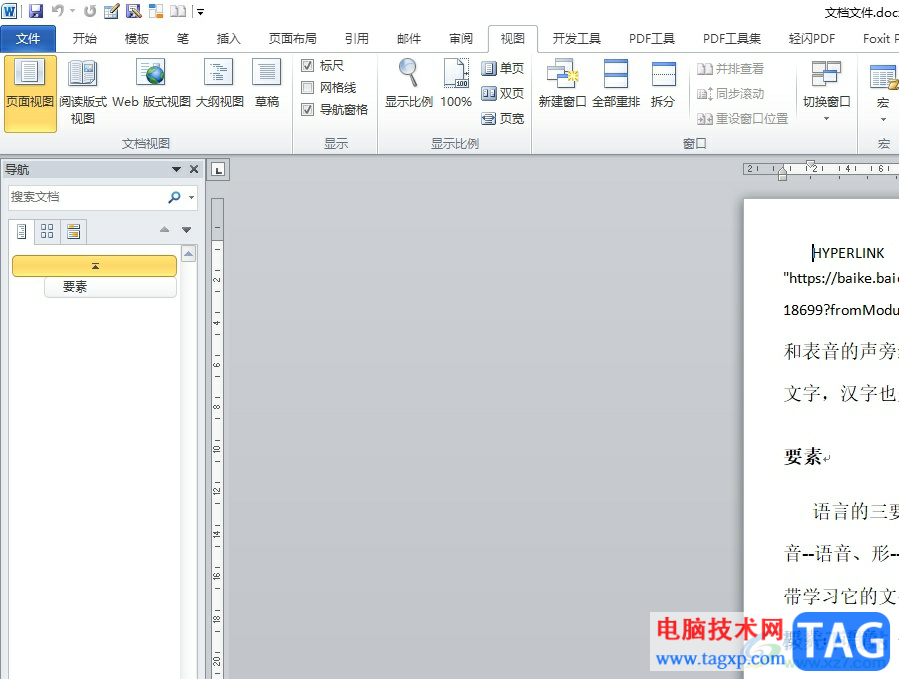Jump to previous heading with up arrow

165,229
